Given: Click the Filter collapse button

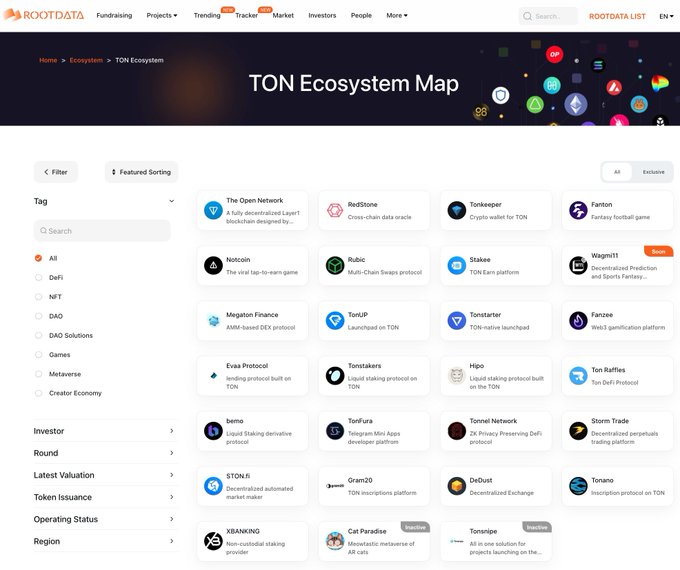Looking at the screenshot, I should [56, 172].
